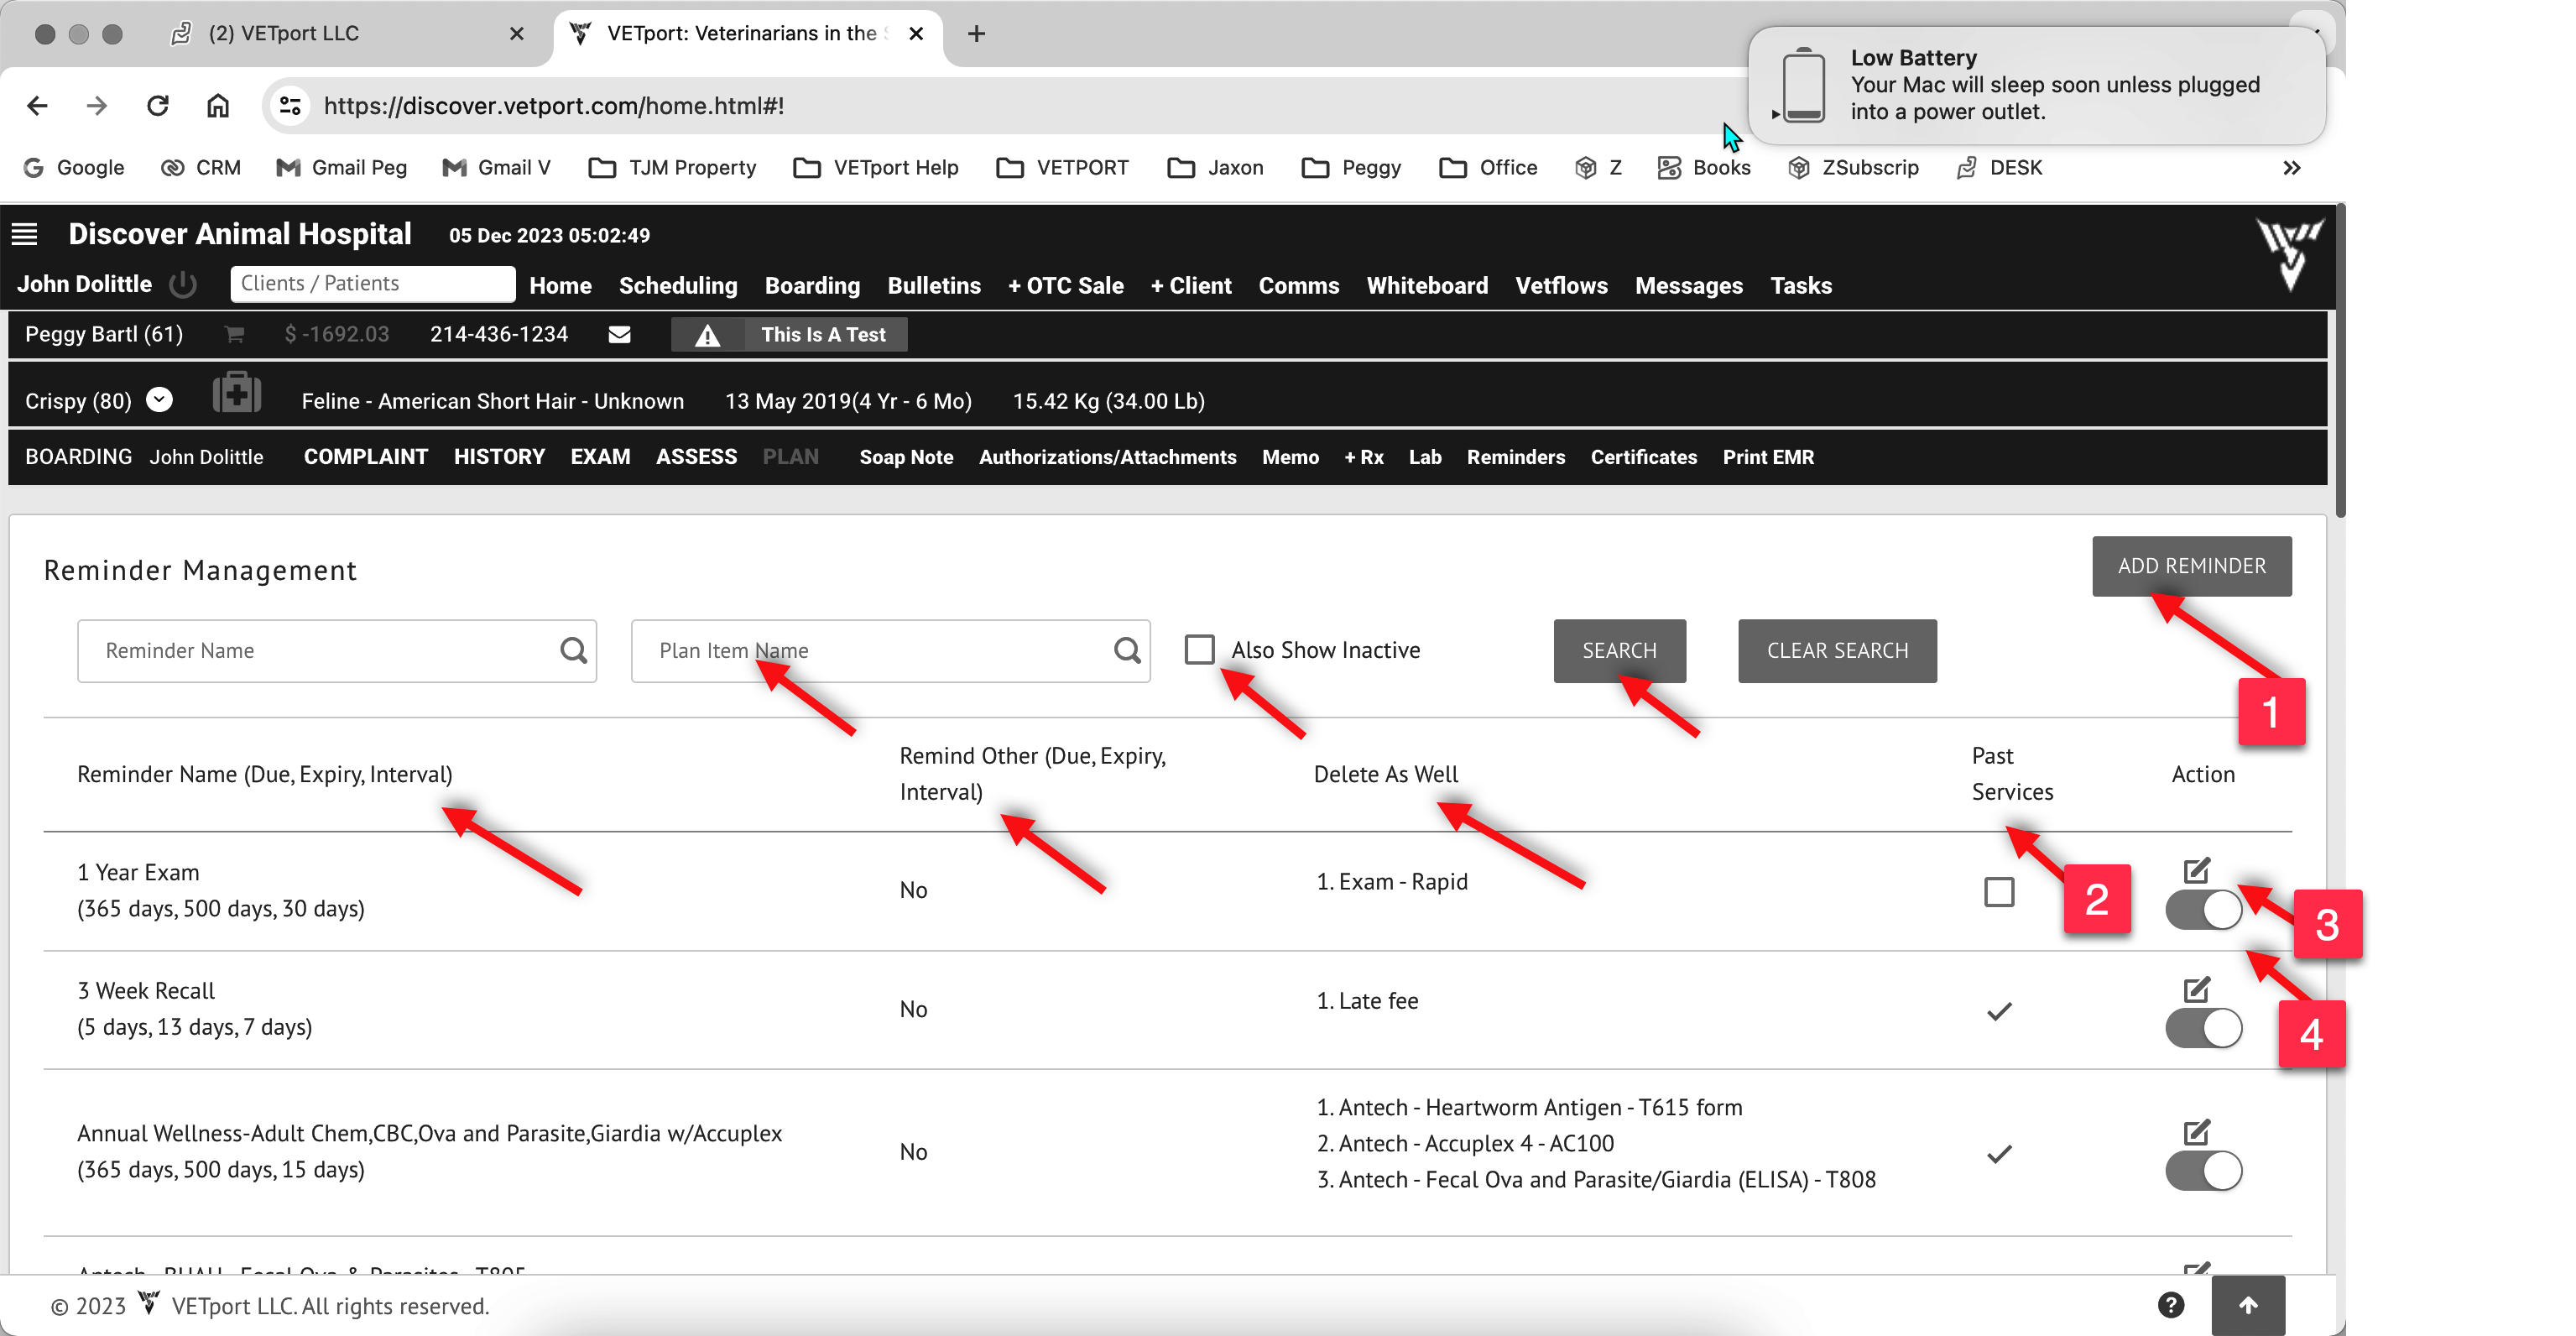Click the Clients / Patients search box

(372, 283)
